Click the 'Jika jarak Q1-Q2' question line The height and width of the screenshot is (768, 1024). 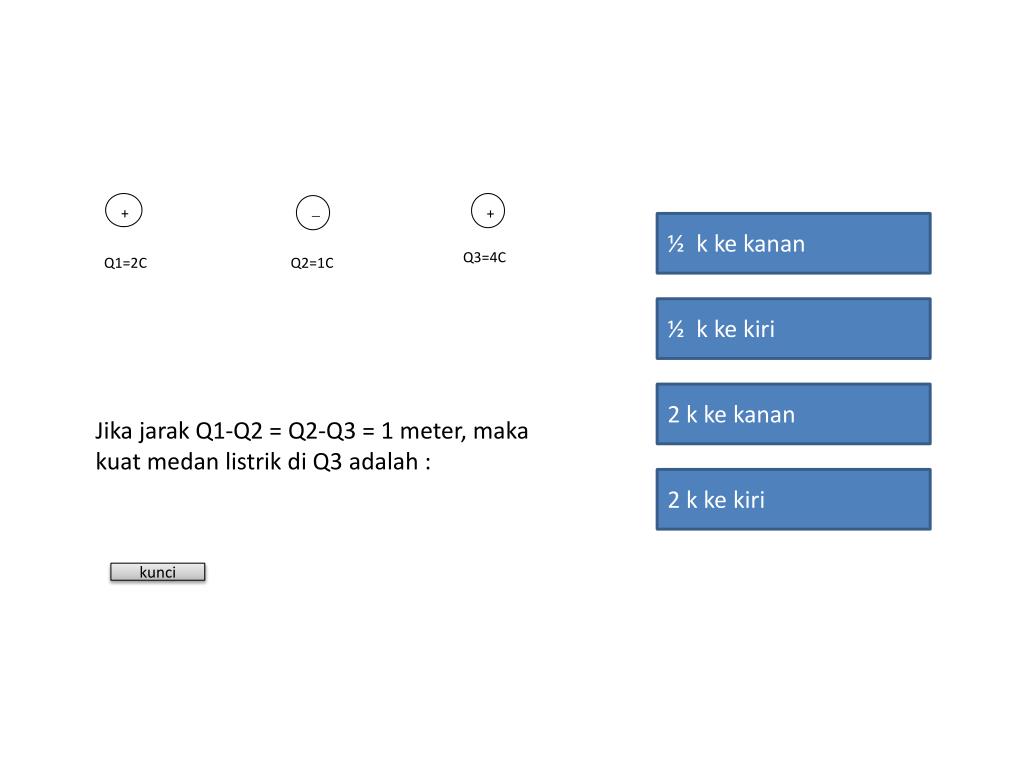click(312, 431)
